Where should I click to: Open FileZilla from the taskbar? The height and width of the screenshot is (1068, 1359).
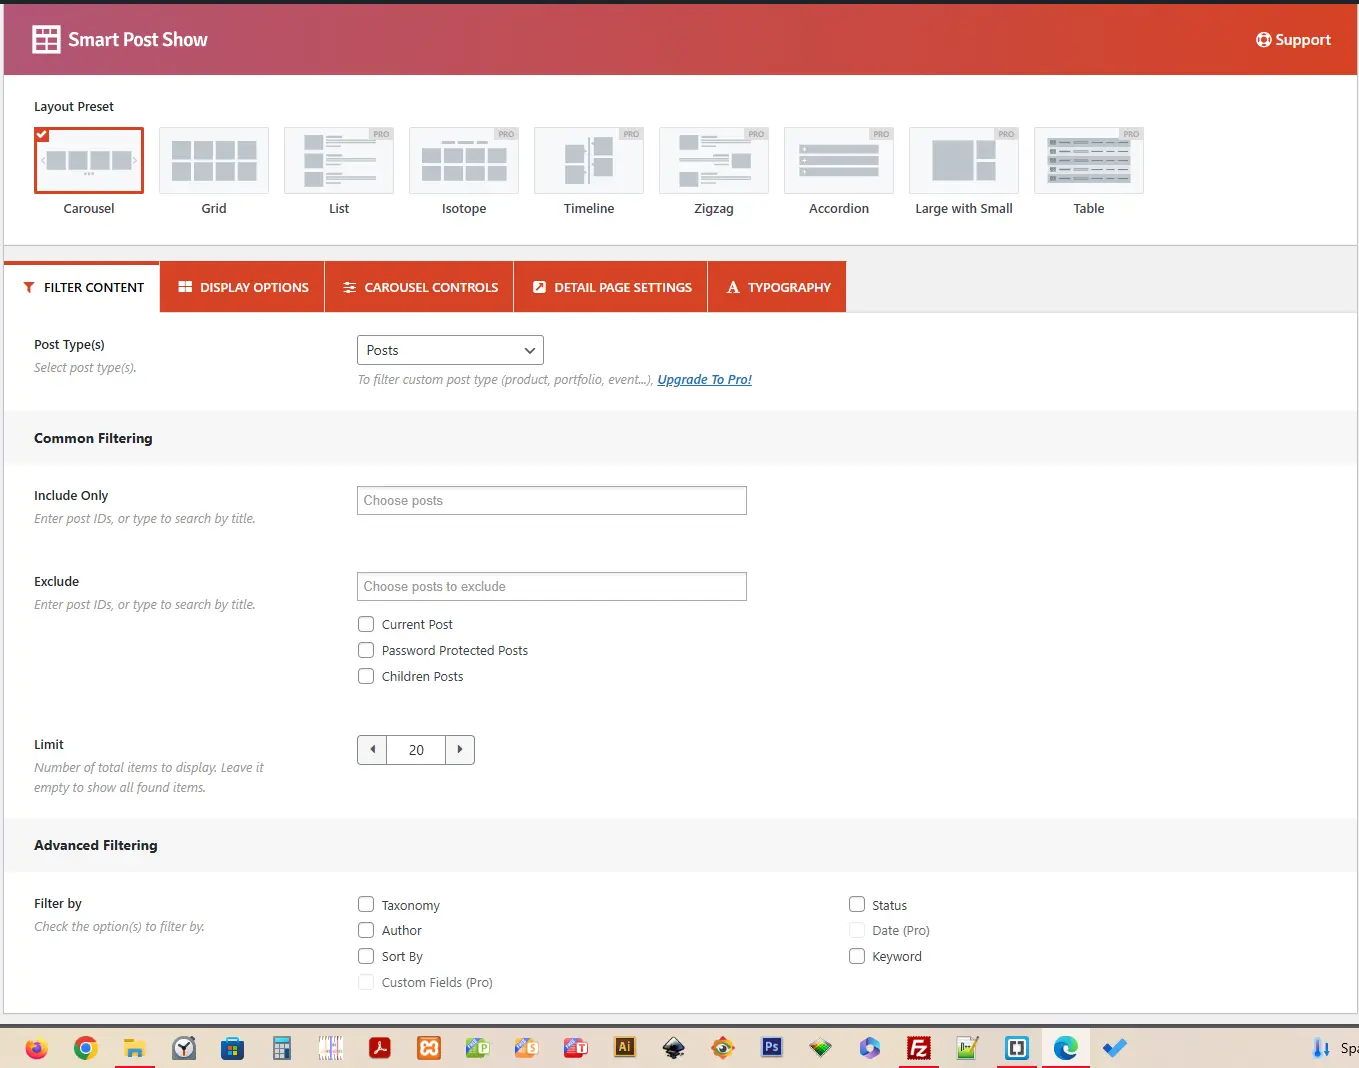[918, 1048]
